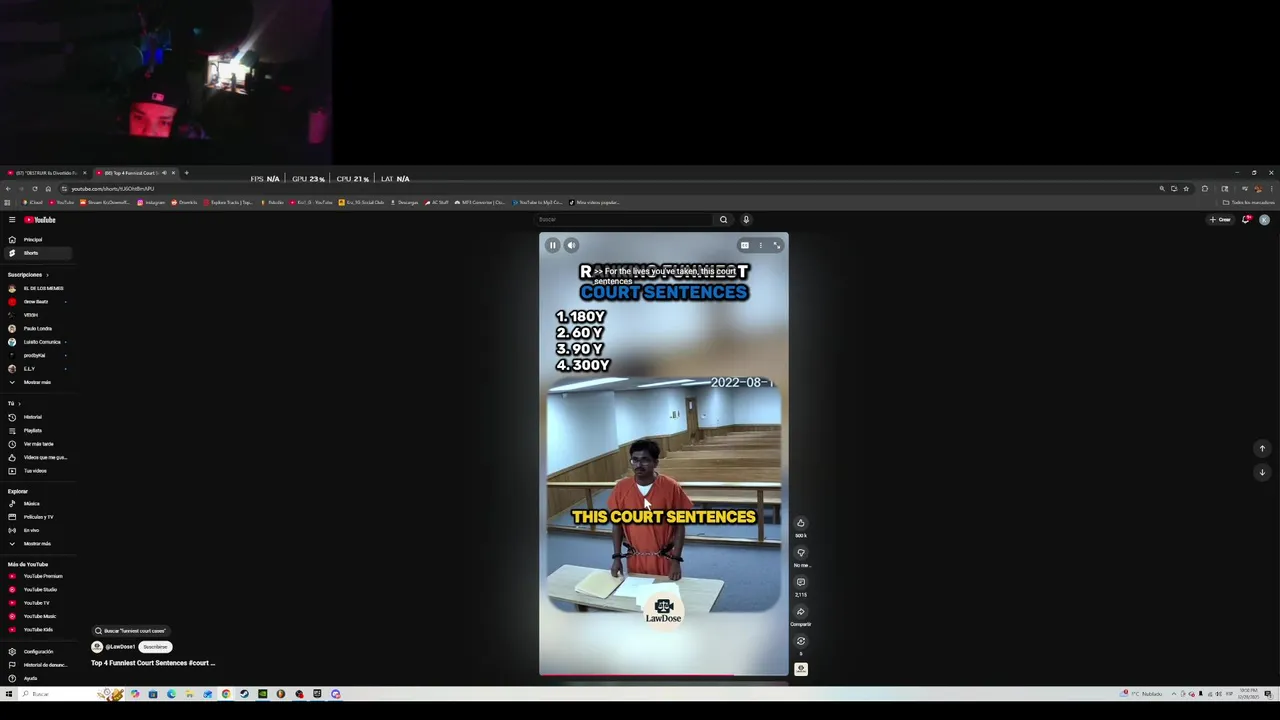The image size is (1280, 720).
Task: Open YouTube Studio link
Action: pos(37,589)
